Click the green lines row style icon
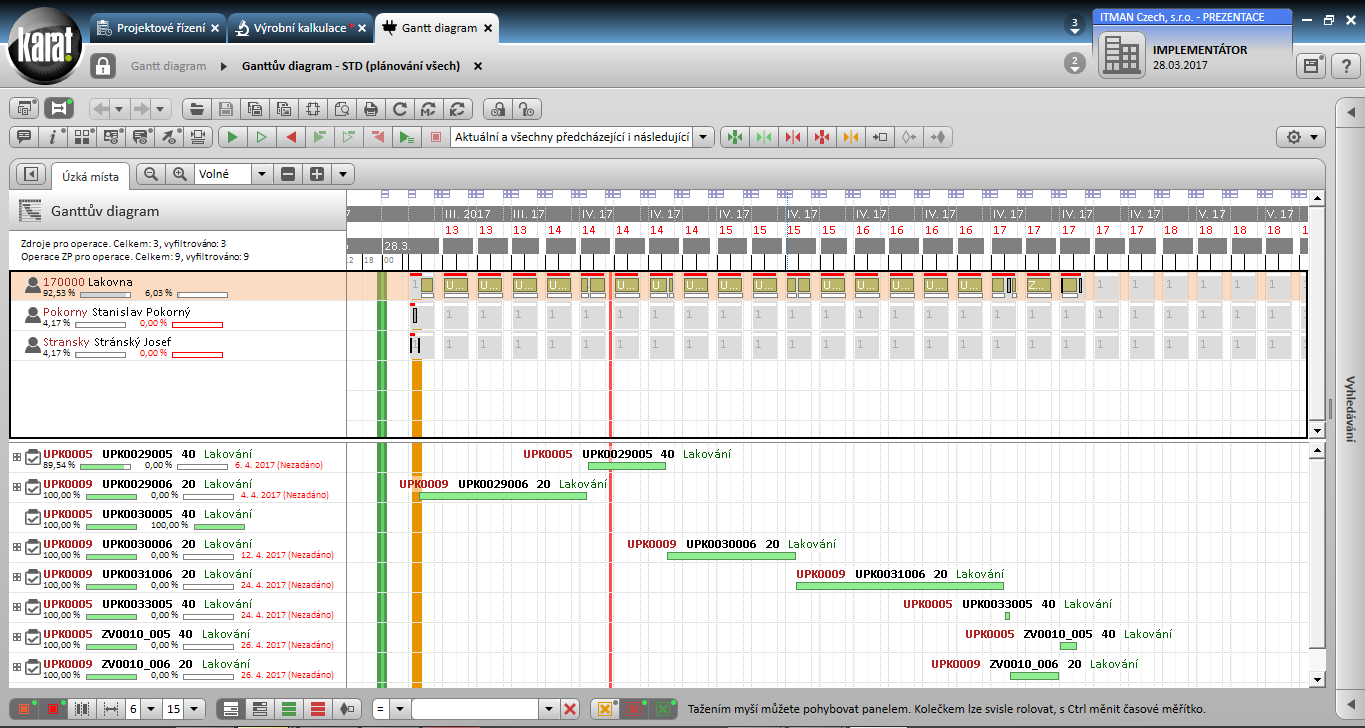 coord(289,709)
